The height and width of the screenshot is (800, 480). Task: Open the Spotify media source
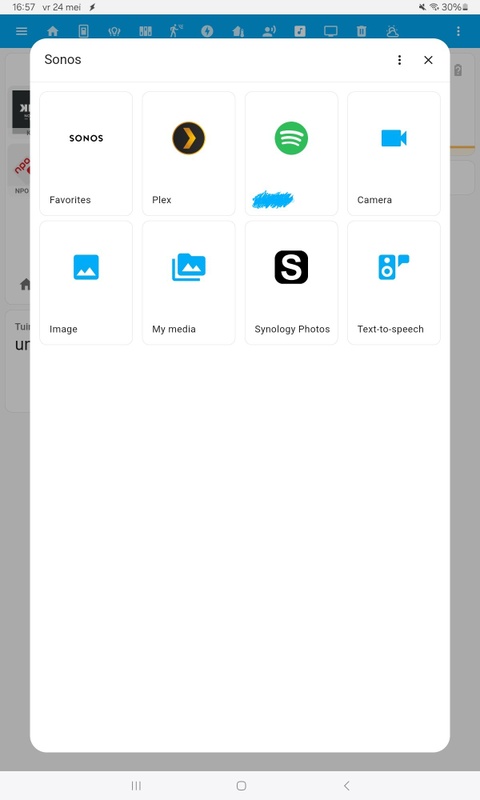click(x=291, y=154)
